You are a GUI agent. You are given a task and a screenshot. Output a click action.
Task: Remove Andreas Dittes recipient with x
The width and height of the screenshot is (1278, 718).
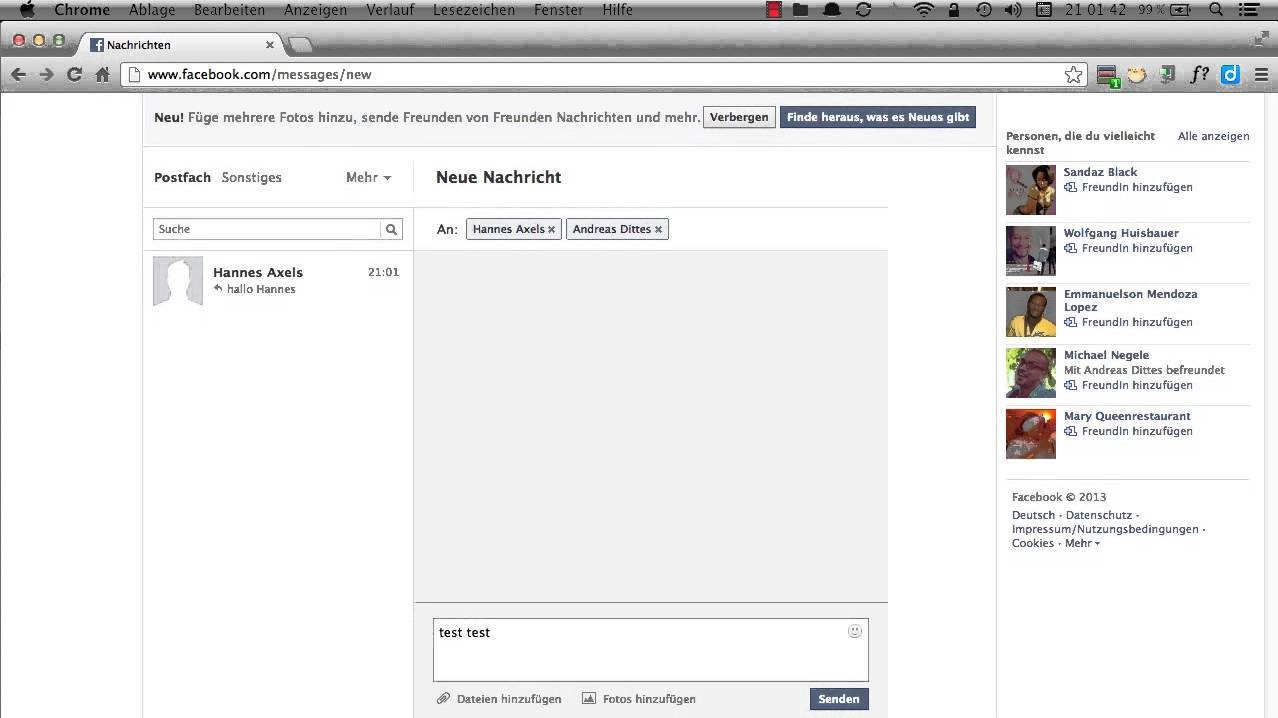(658, 230)
